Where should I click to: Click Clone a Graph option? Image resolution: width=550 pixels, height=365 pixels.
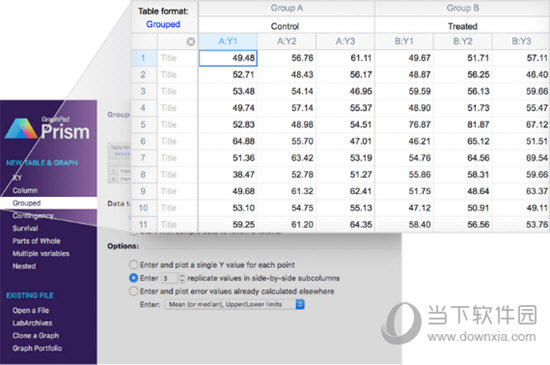click(35, 336)
